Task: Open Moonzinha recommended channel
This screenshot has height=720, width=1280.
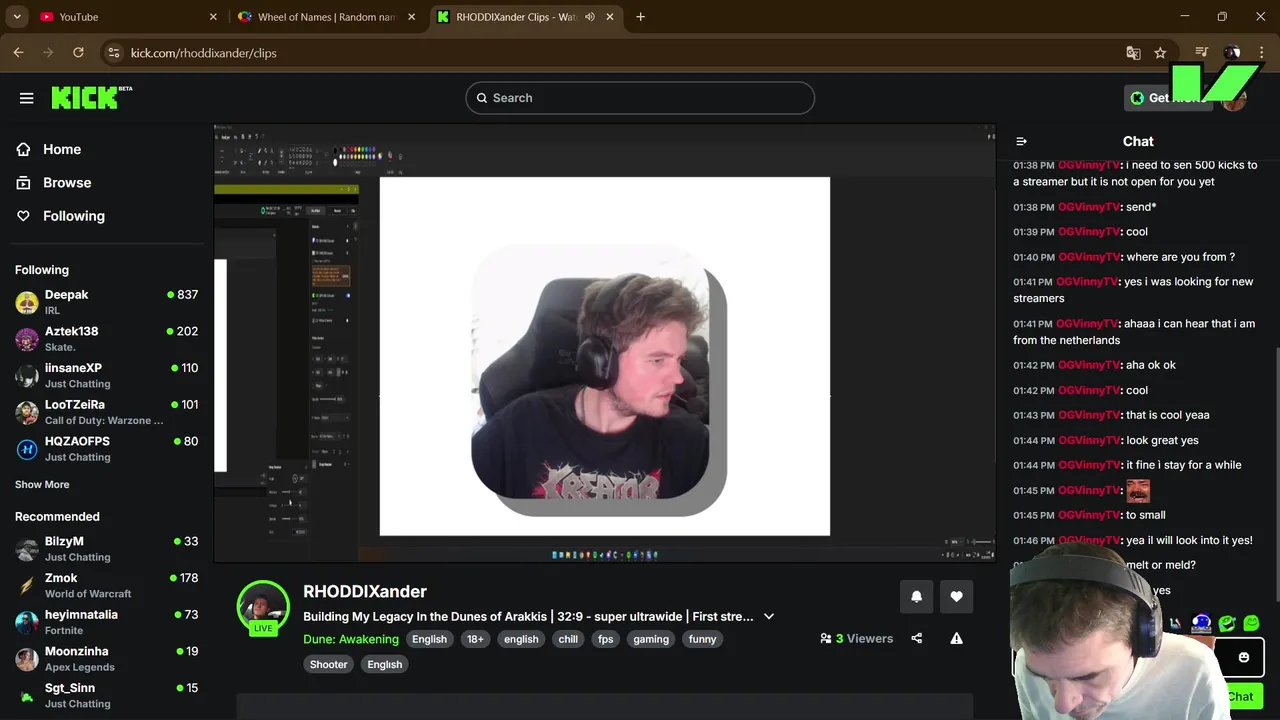Action: 106,658
